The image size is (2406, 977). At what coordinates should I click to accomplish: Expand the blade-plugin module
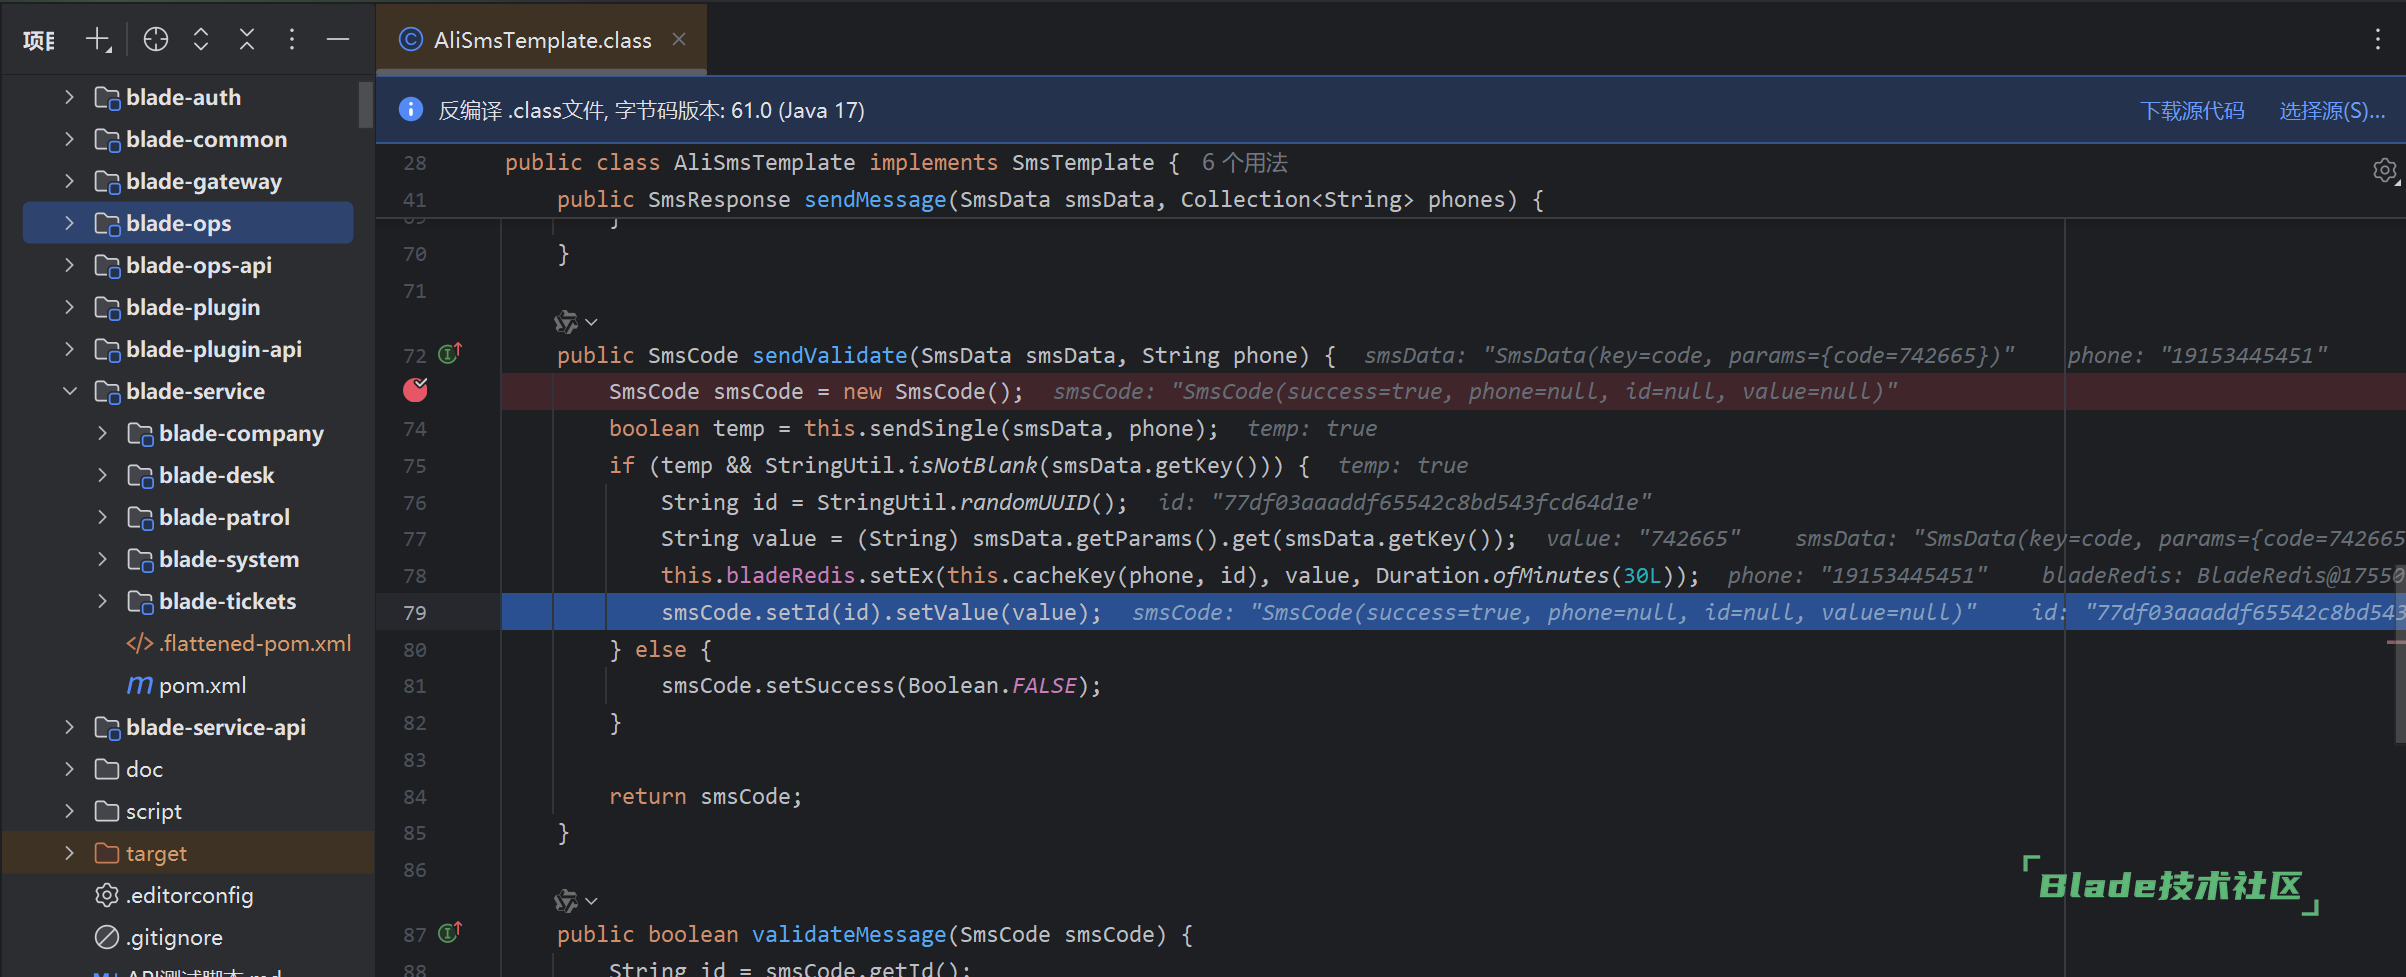point(69,307)
